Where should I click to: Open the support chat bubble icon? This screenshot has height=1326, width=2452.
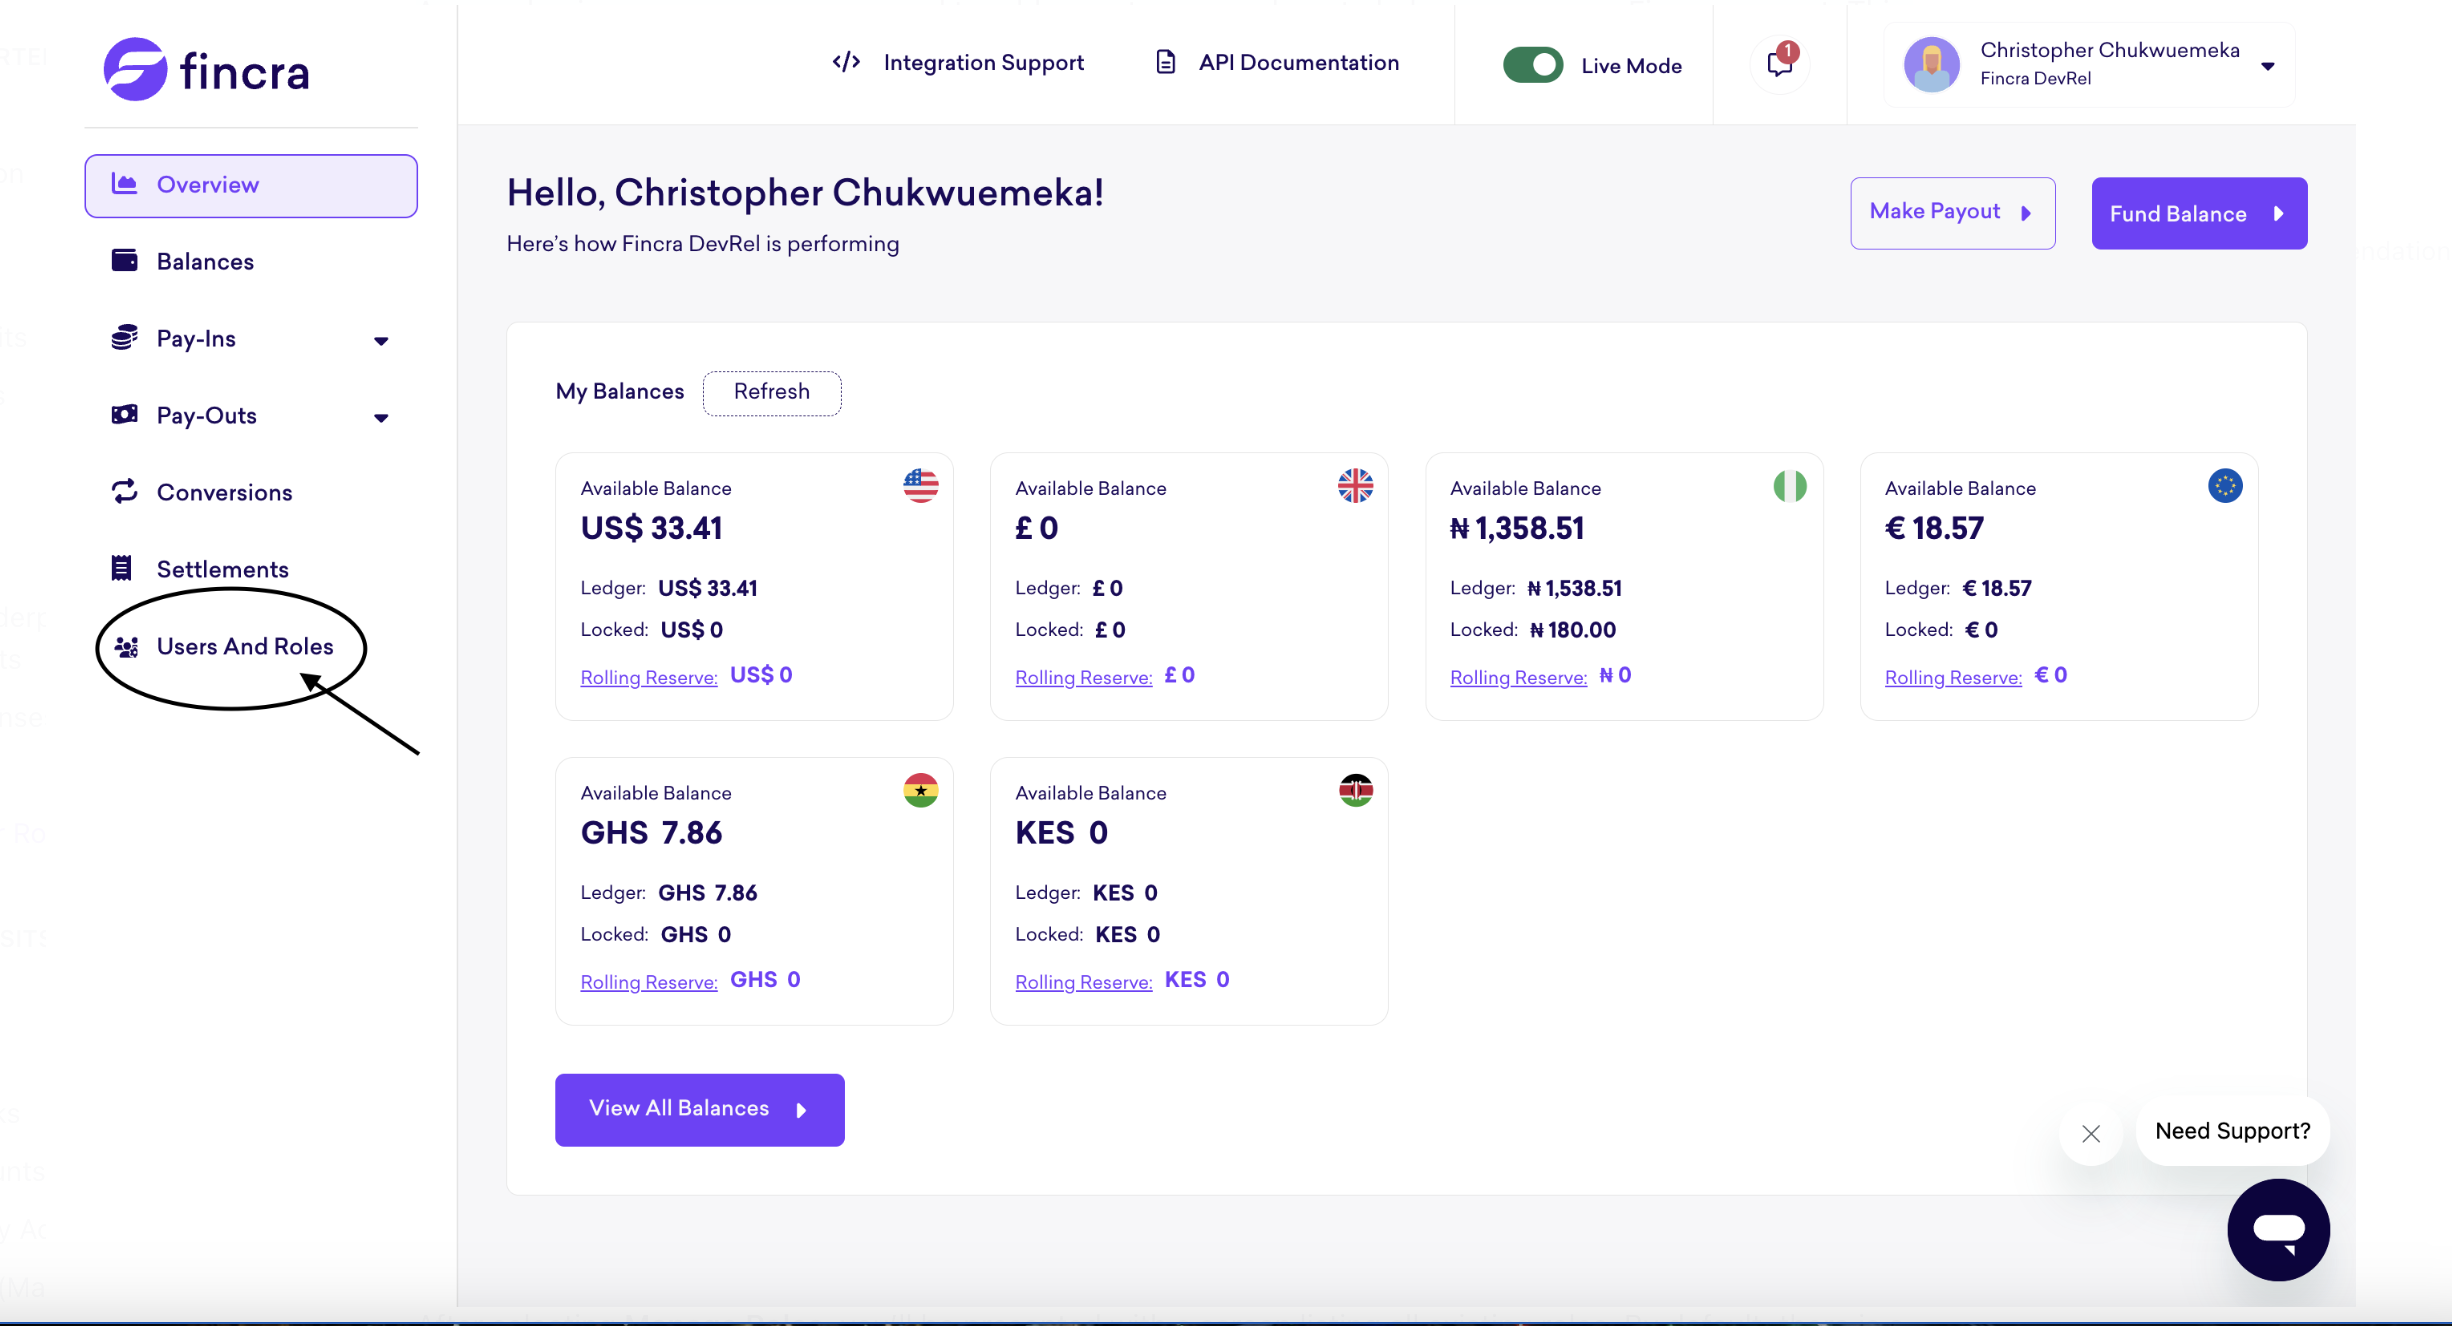2278,1229
